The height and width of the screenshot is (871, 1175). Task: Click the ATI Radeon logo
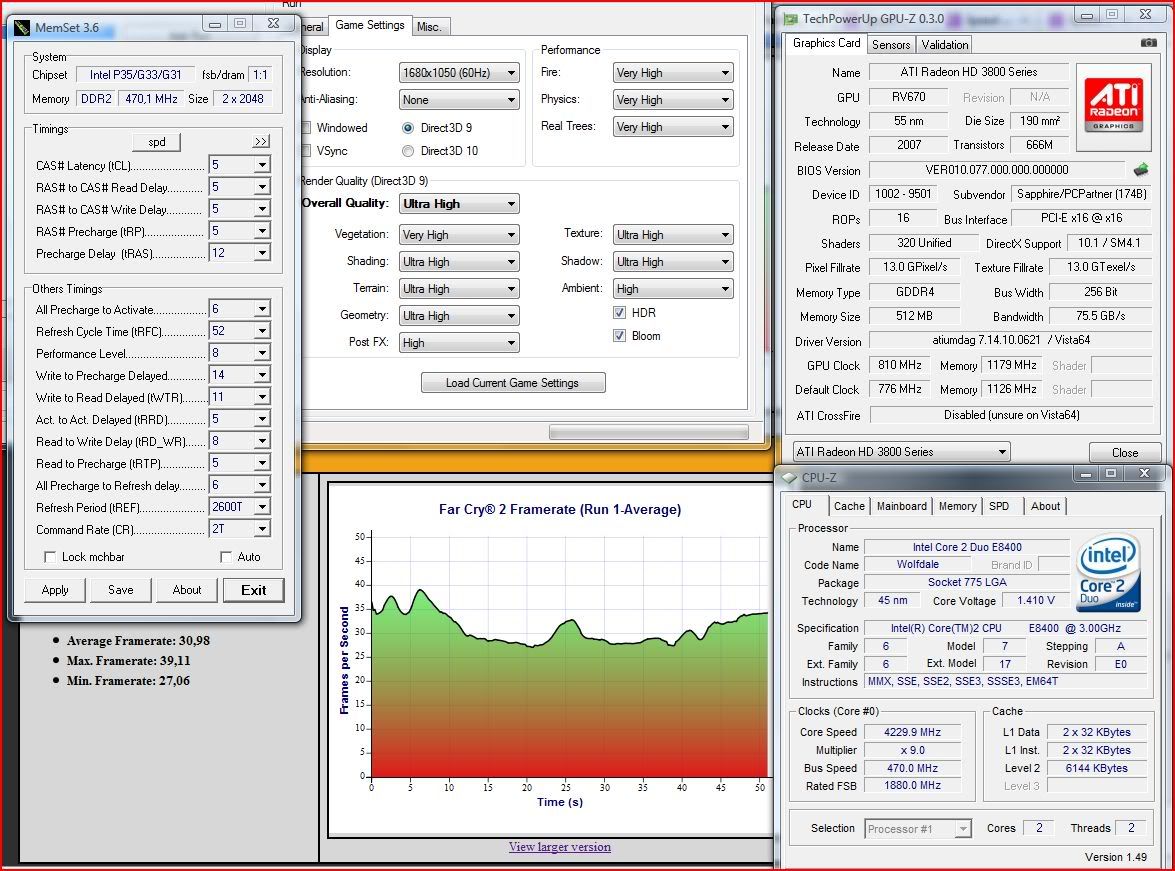tap(1114, 103)
